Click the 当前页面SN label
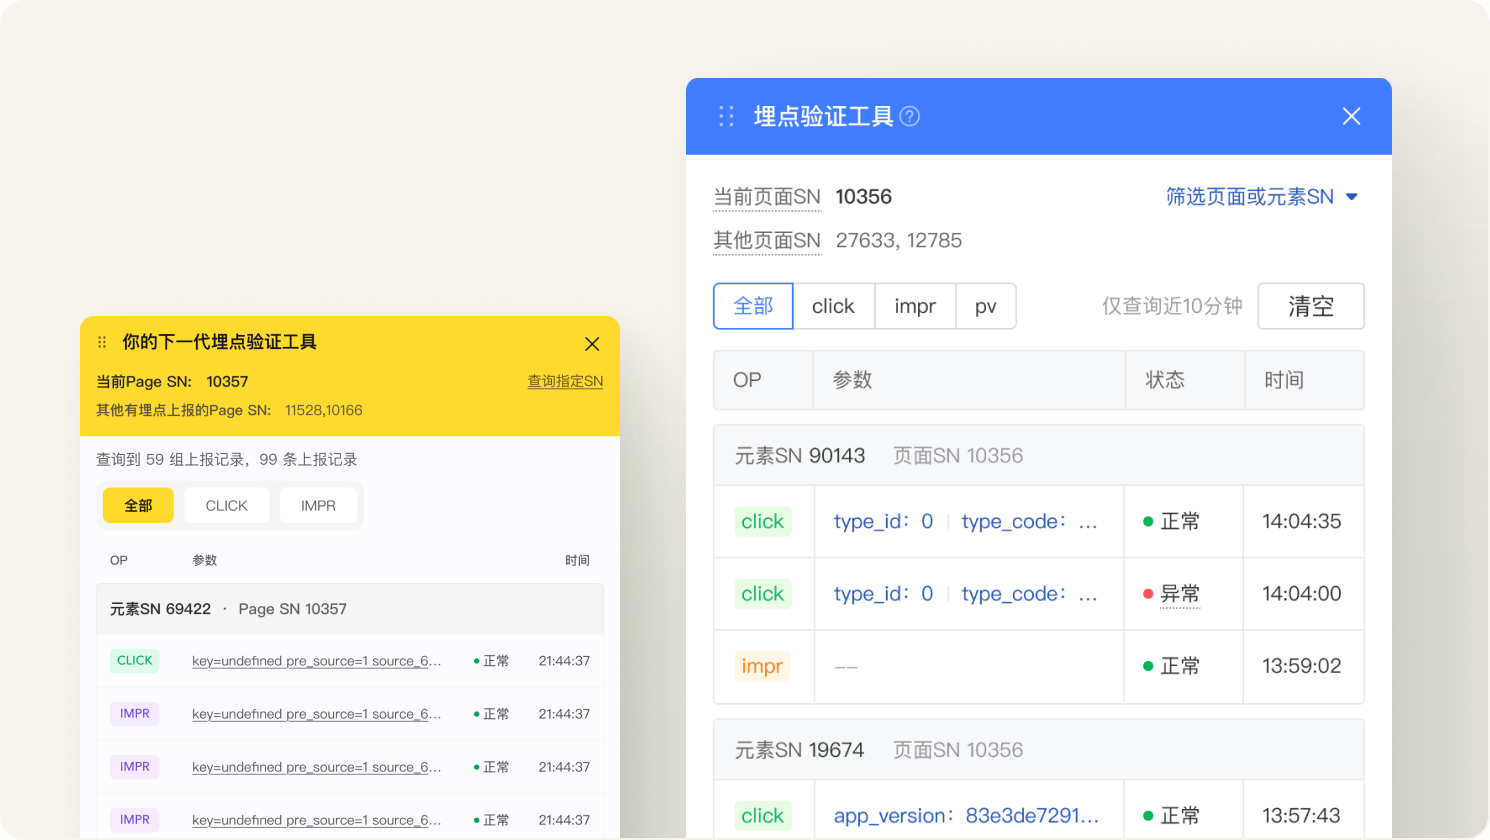 [x=767, y=197]
